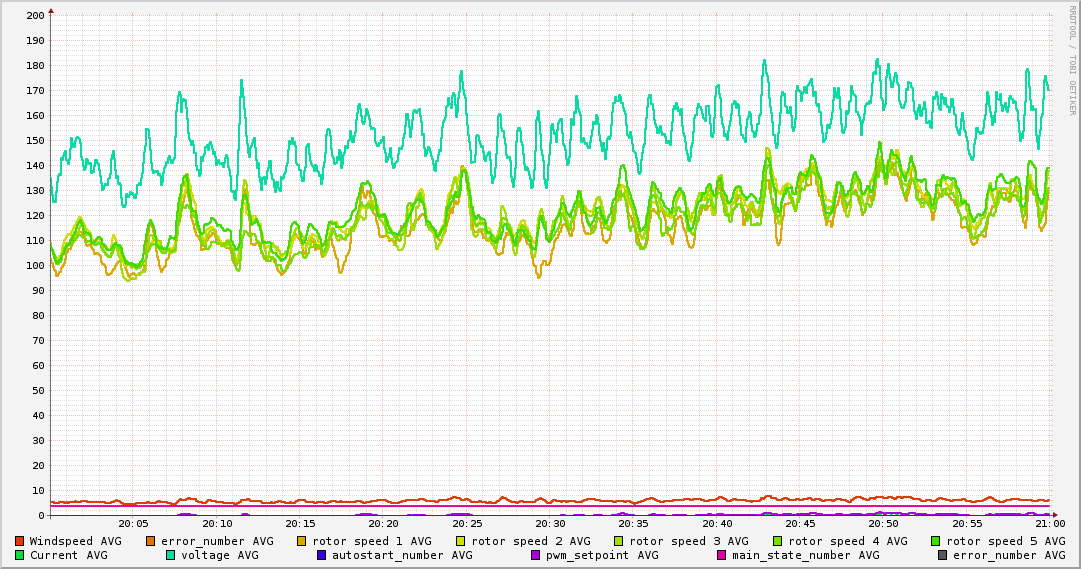This screenshot has width=1081, height=569.
Task: Click the 50 value on the y-axis
Action: tap(39, 390)
